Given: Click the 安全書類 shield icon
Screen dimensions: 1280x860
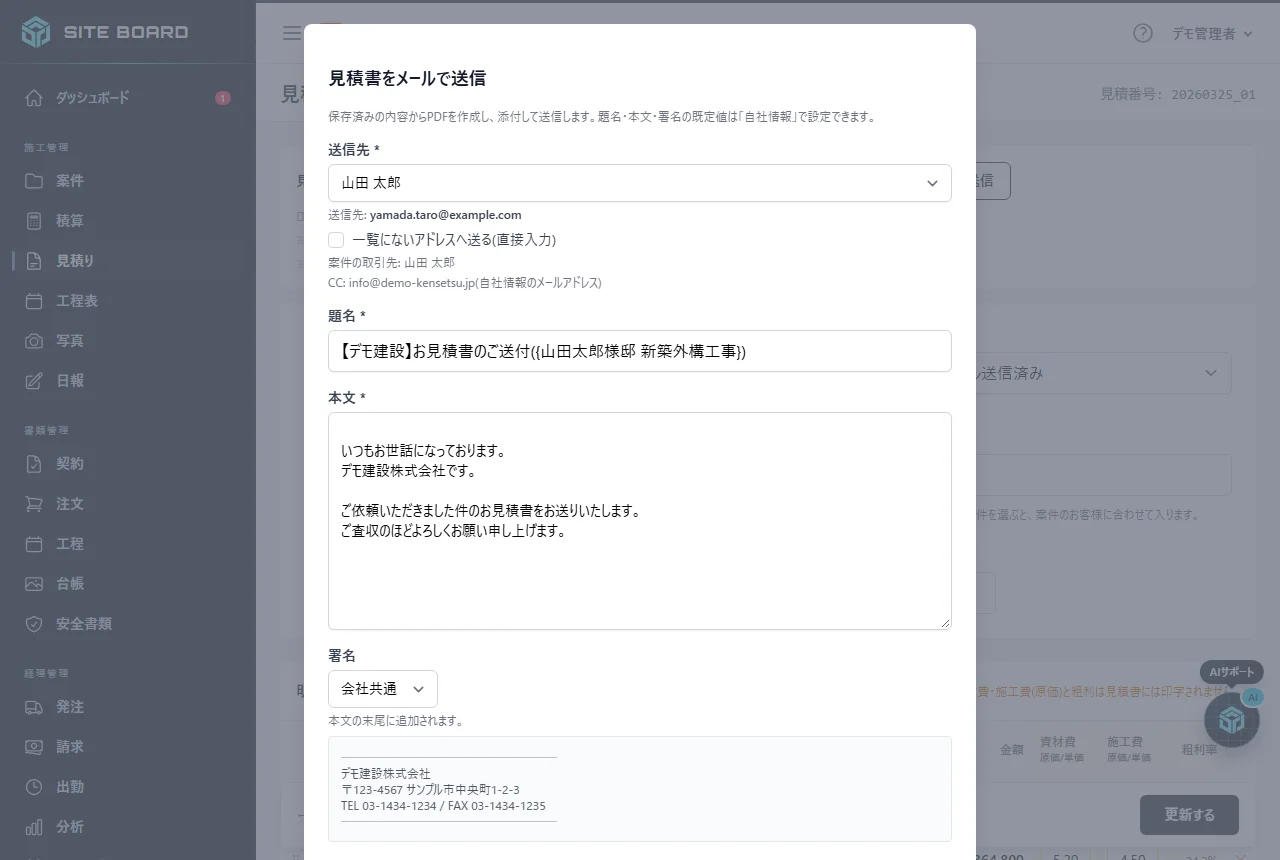Looking at the screenshot, I should (34, 624).
